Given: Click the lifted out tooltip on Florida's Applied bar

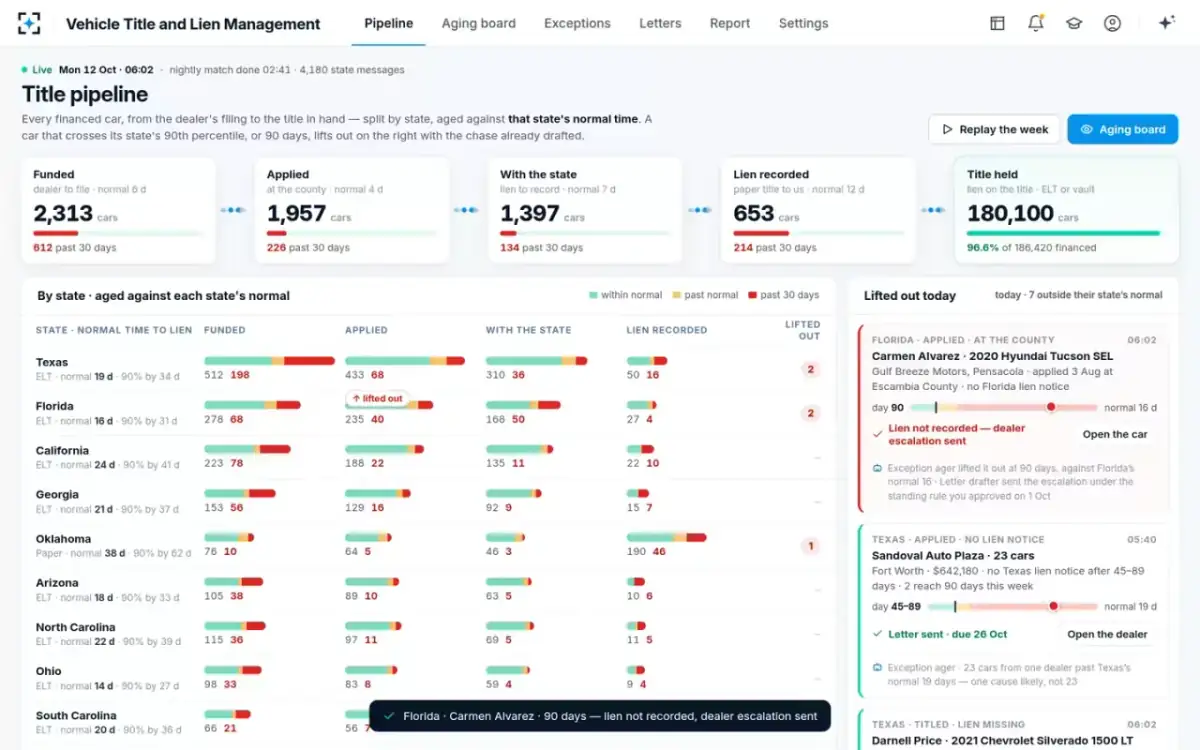Looking at the screenshot, I should [378, 398].
